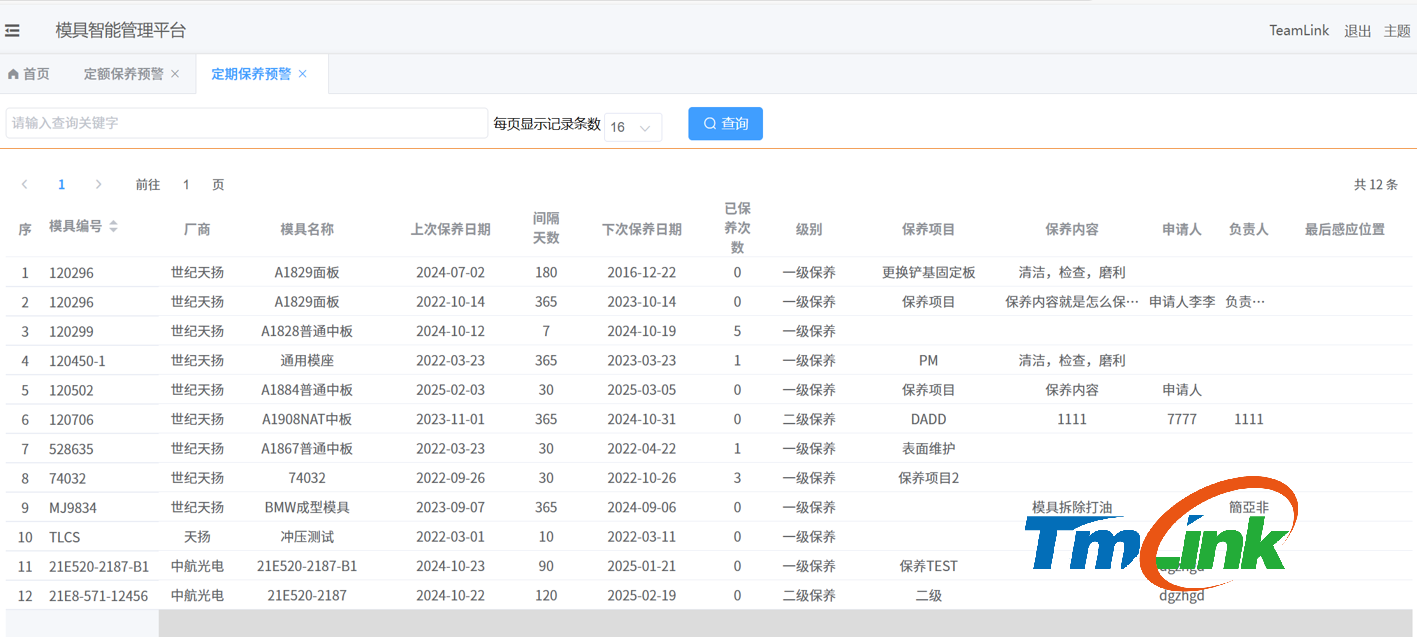Click the page number input in pagination
Screen dimensions: 1417x637
click(x=186, y=185)
